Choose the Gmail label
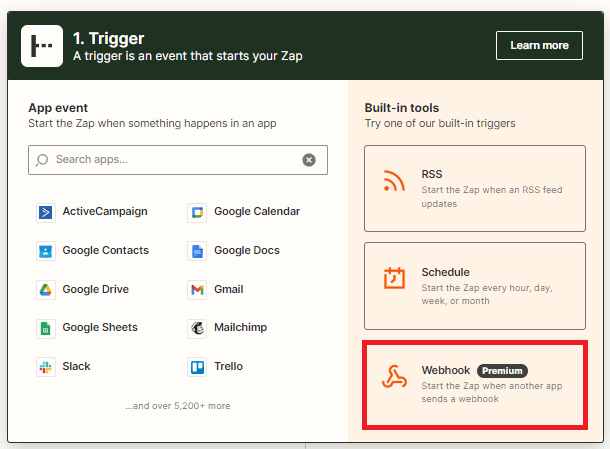This screenshot has height=449, width=610. 229,289
